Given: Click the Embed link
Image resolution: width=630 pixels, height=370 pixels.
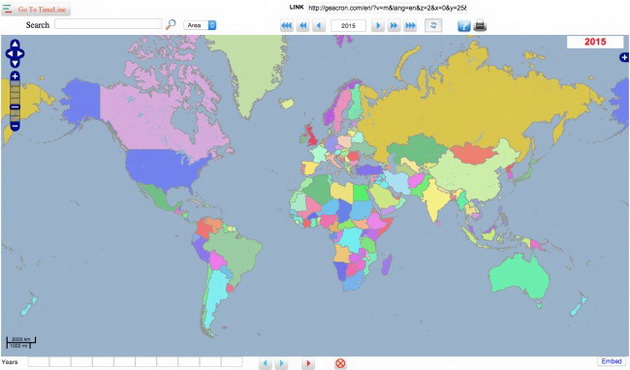Looking at the screenshot, I should (x=611, y=361).
